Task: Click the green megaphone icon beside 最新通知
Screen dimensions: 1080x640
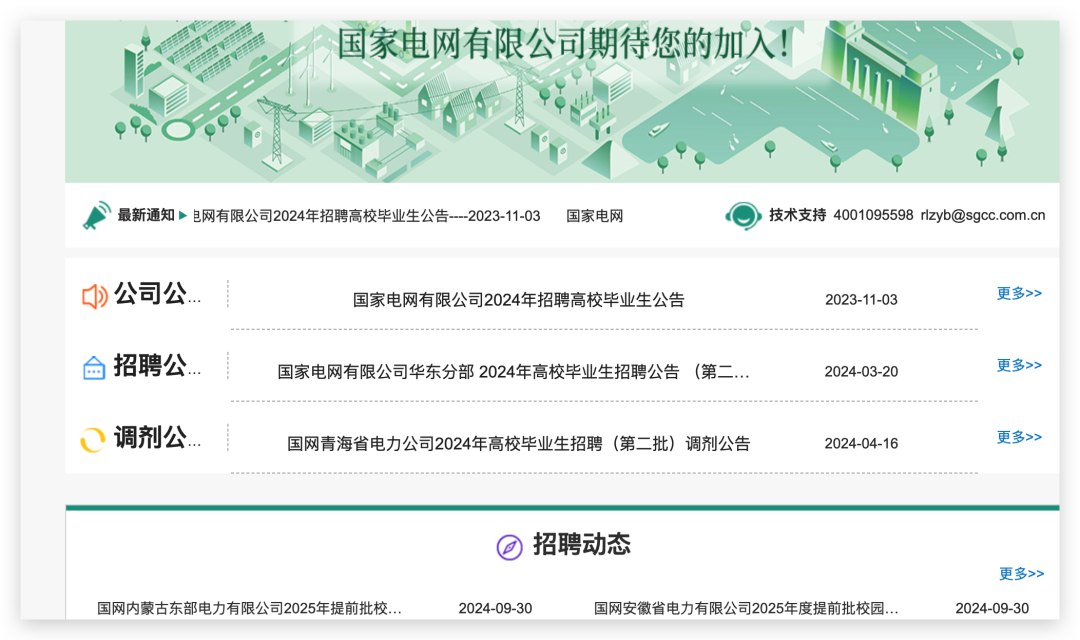Action: point(96,216)
